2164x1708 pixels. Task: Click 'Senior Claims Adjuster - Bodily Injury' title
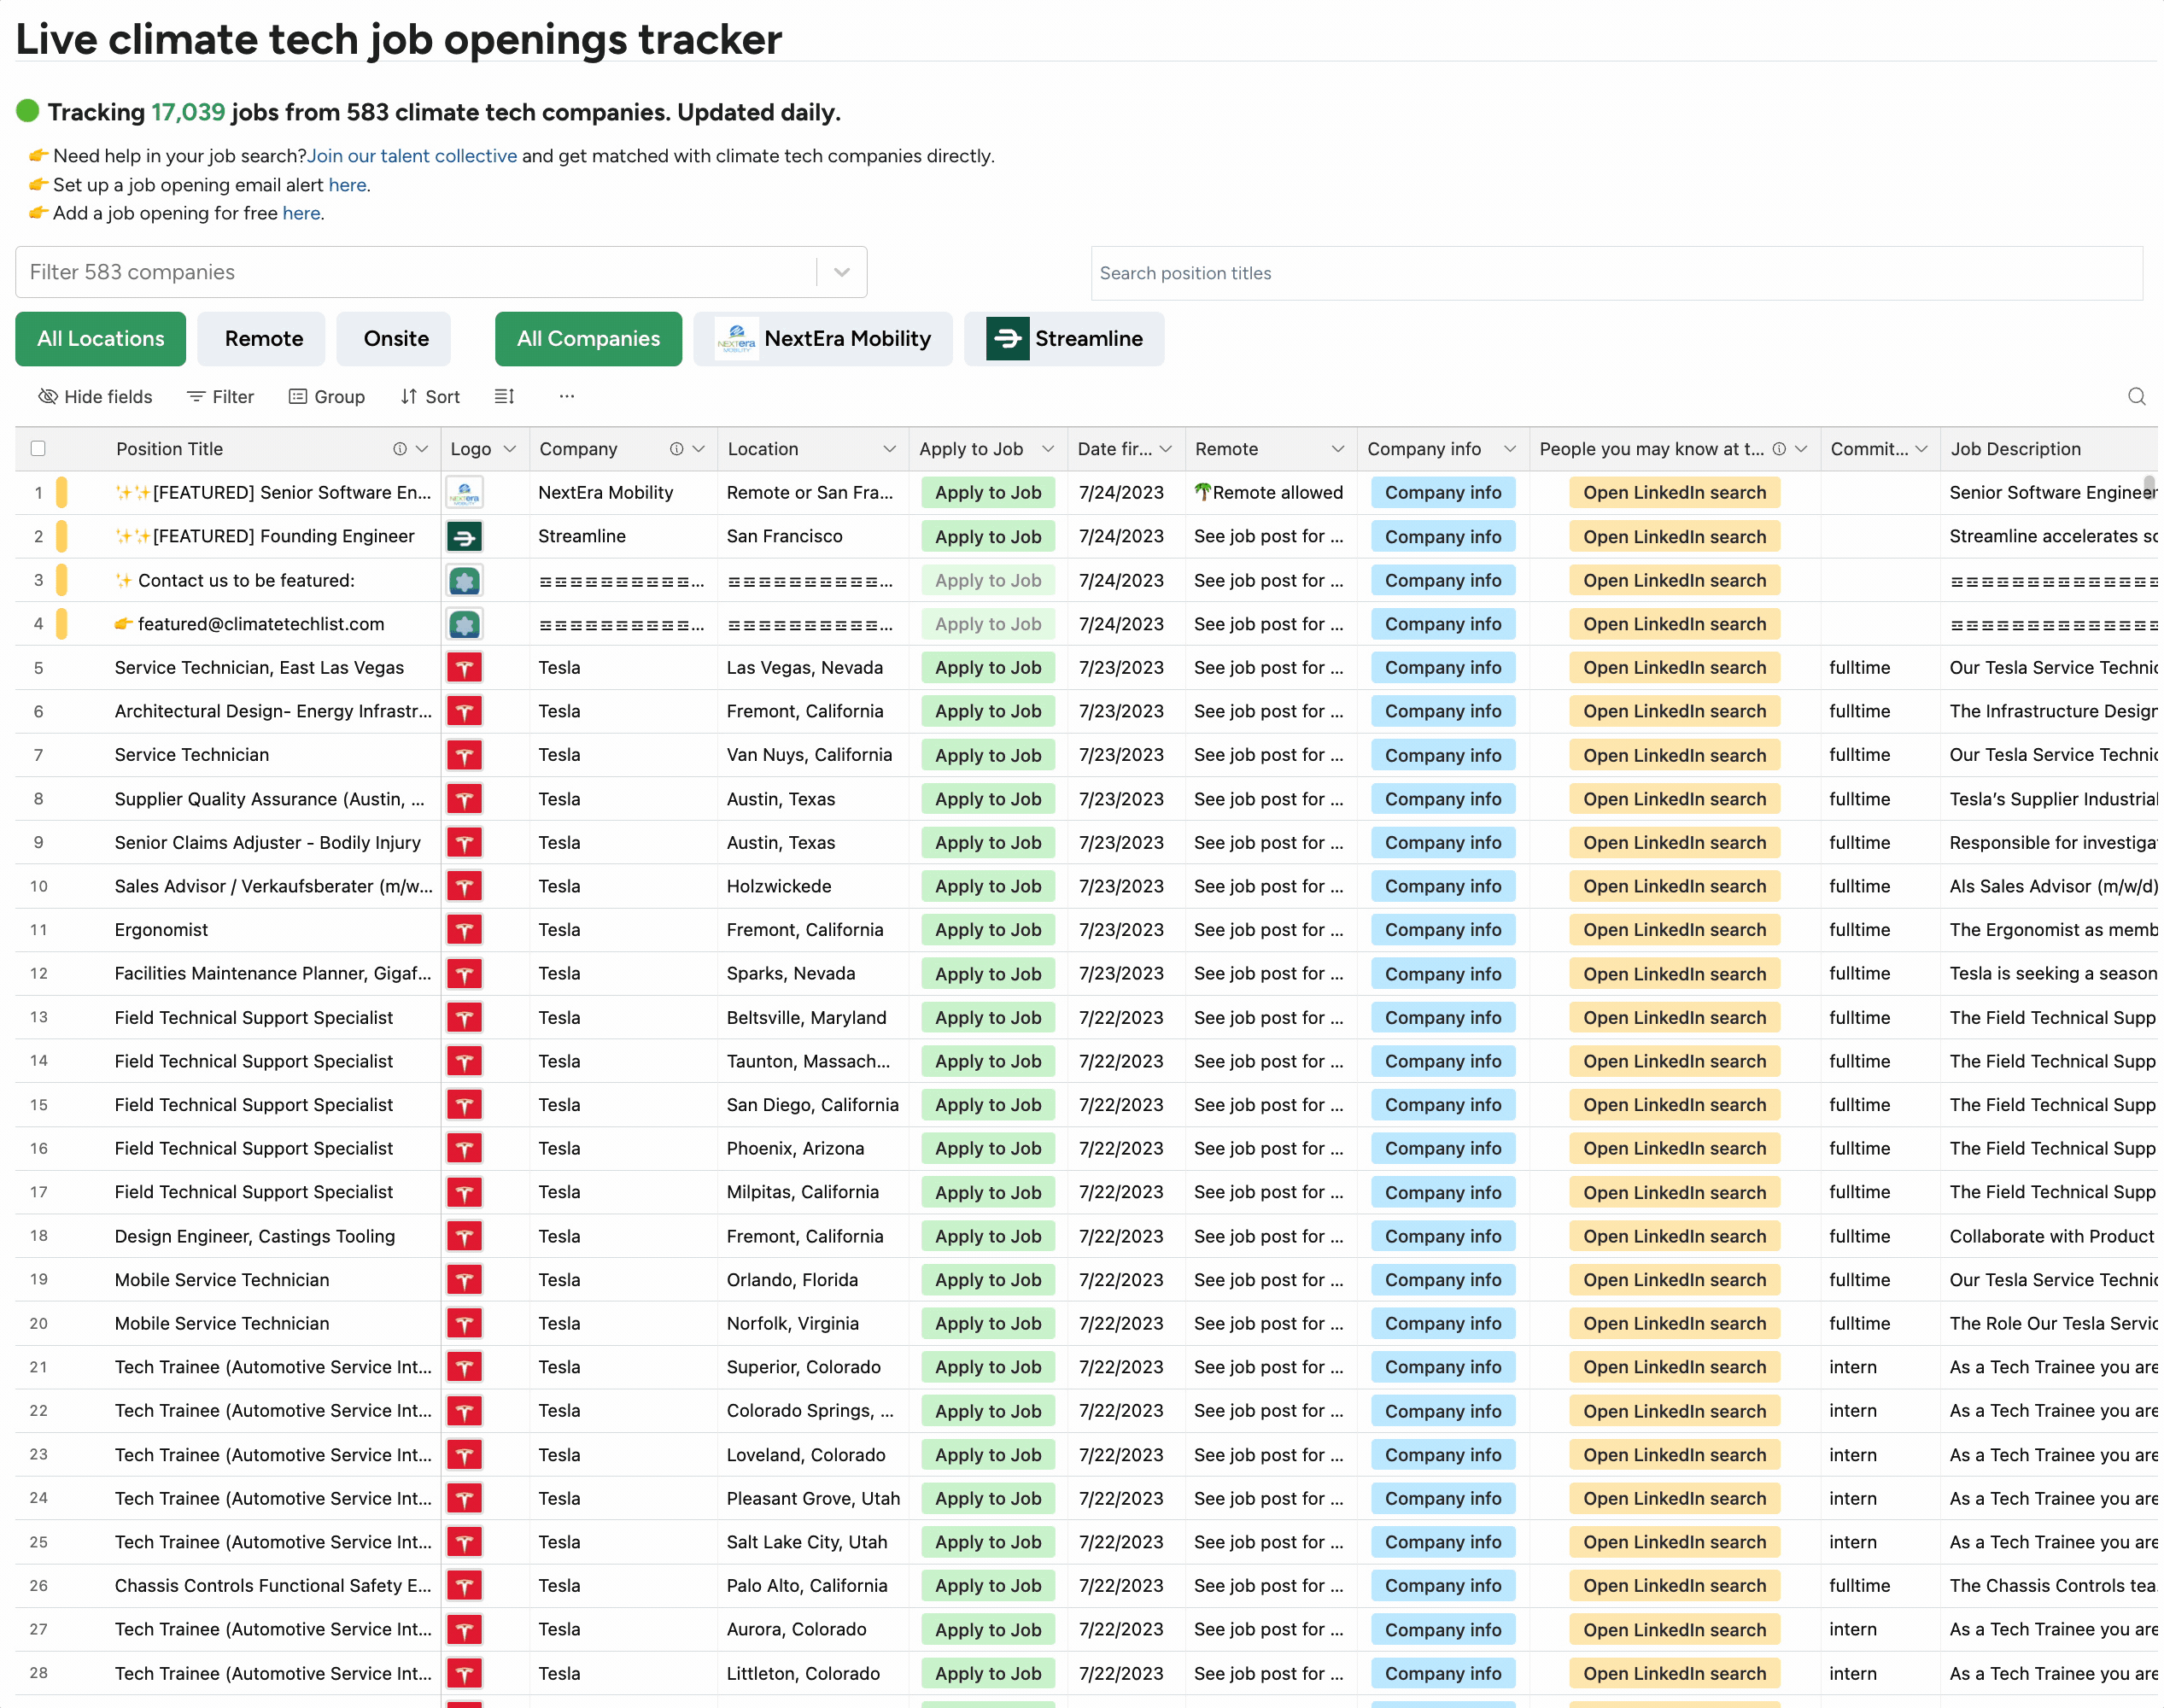[267, 843]
